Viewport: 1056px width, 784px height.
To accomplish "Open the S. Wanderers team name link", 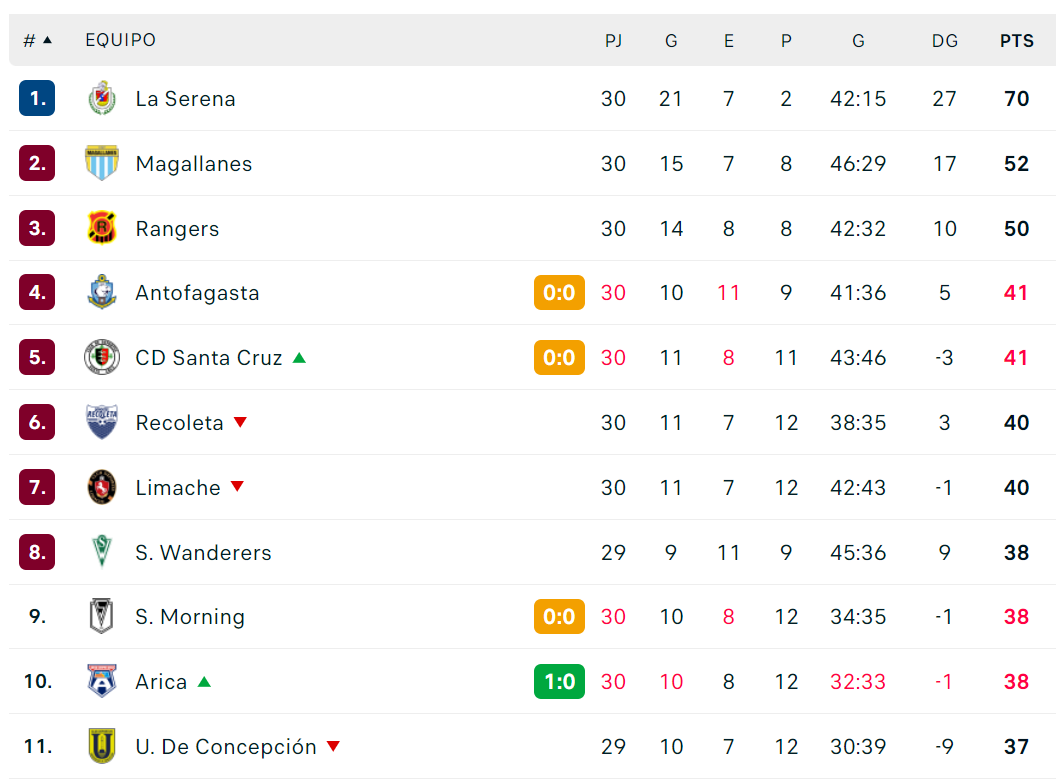I will (203, 552).
